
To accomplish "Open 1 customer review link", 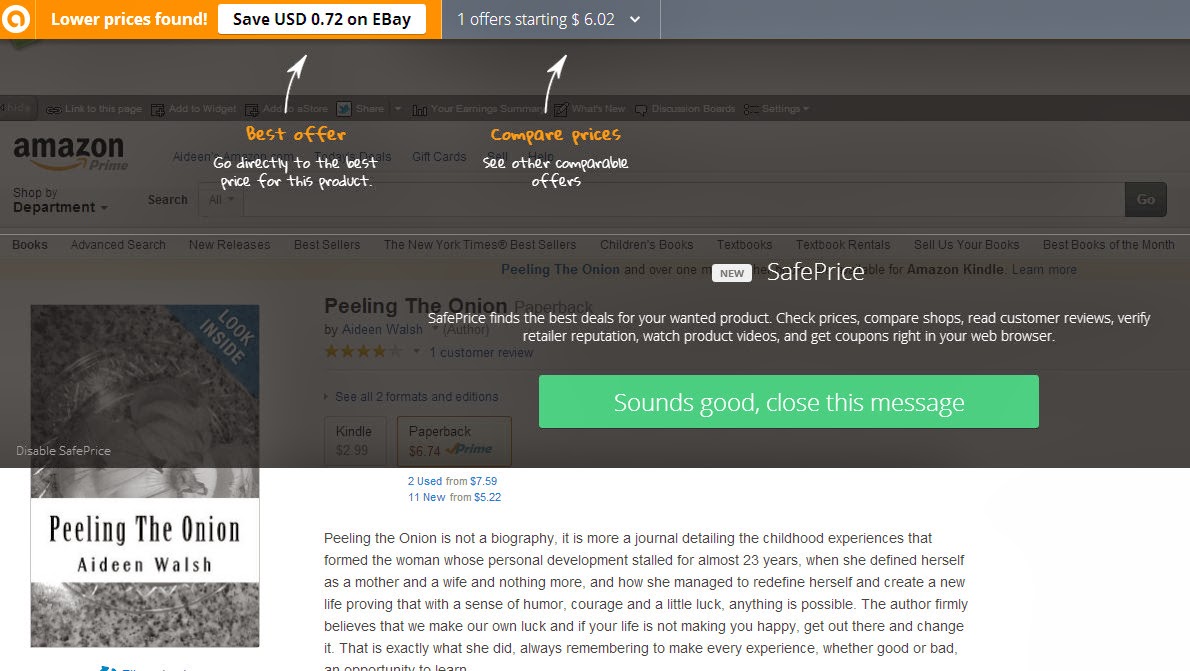I will point(481,352).
